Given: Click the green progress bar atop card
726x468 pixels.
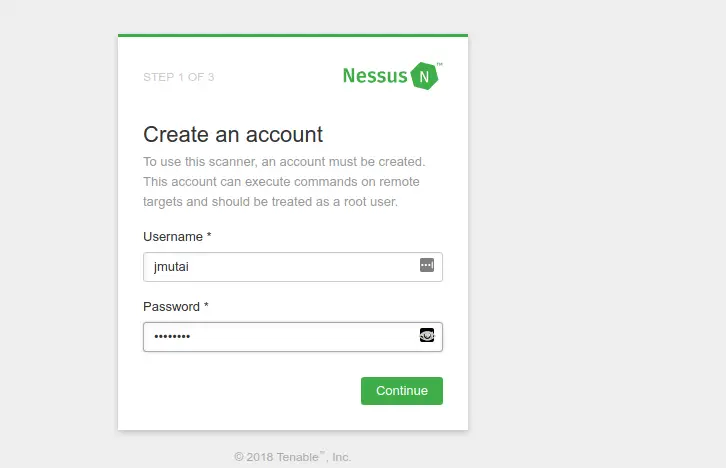Looking at the screenshot, I should coord(293,35).
